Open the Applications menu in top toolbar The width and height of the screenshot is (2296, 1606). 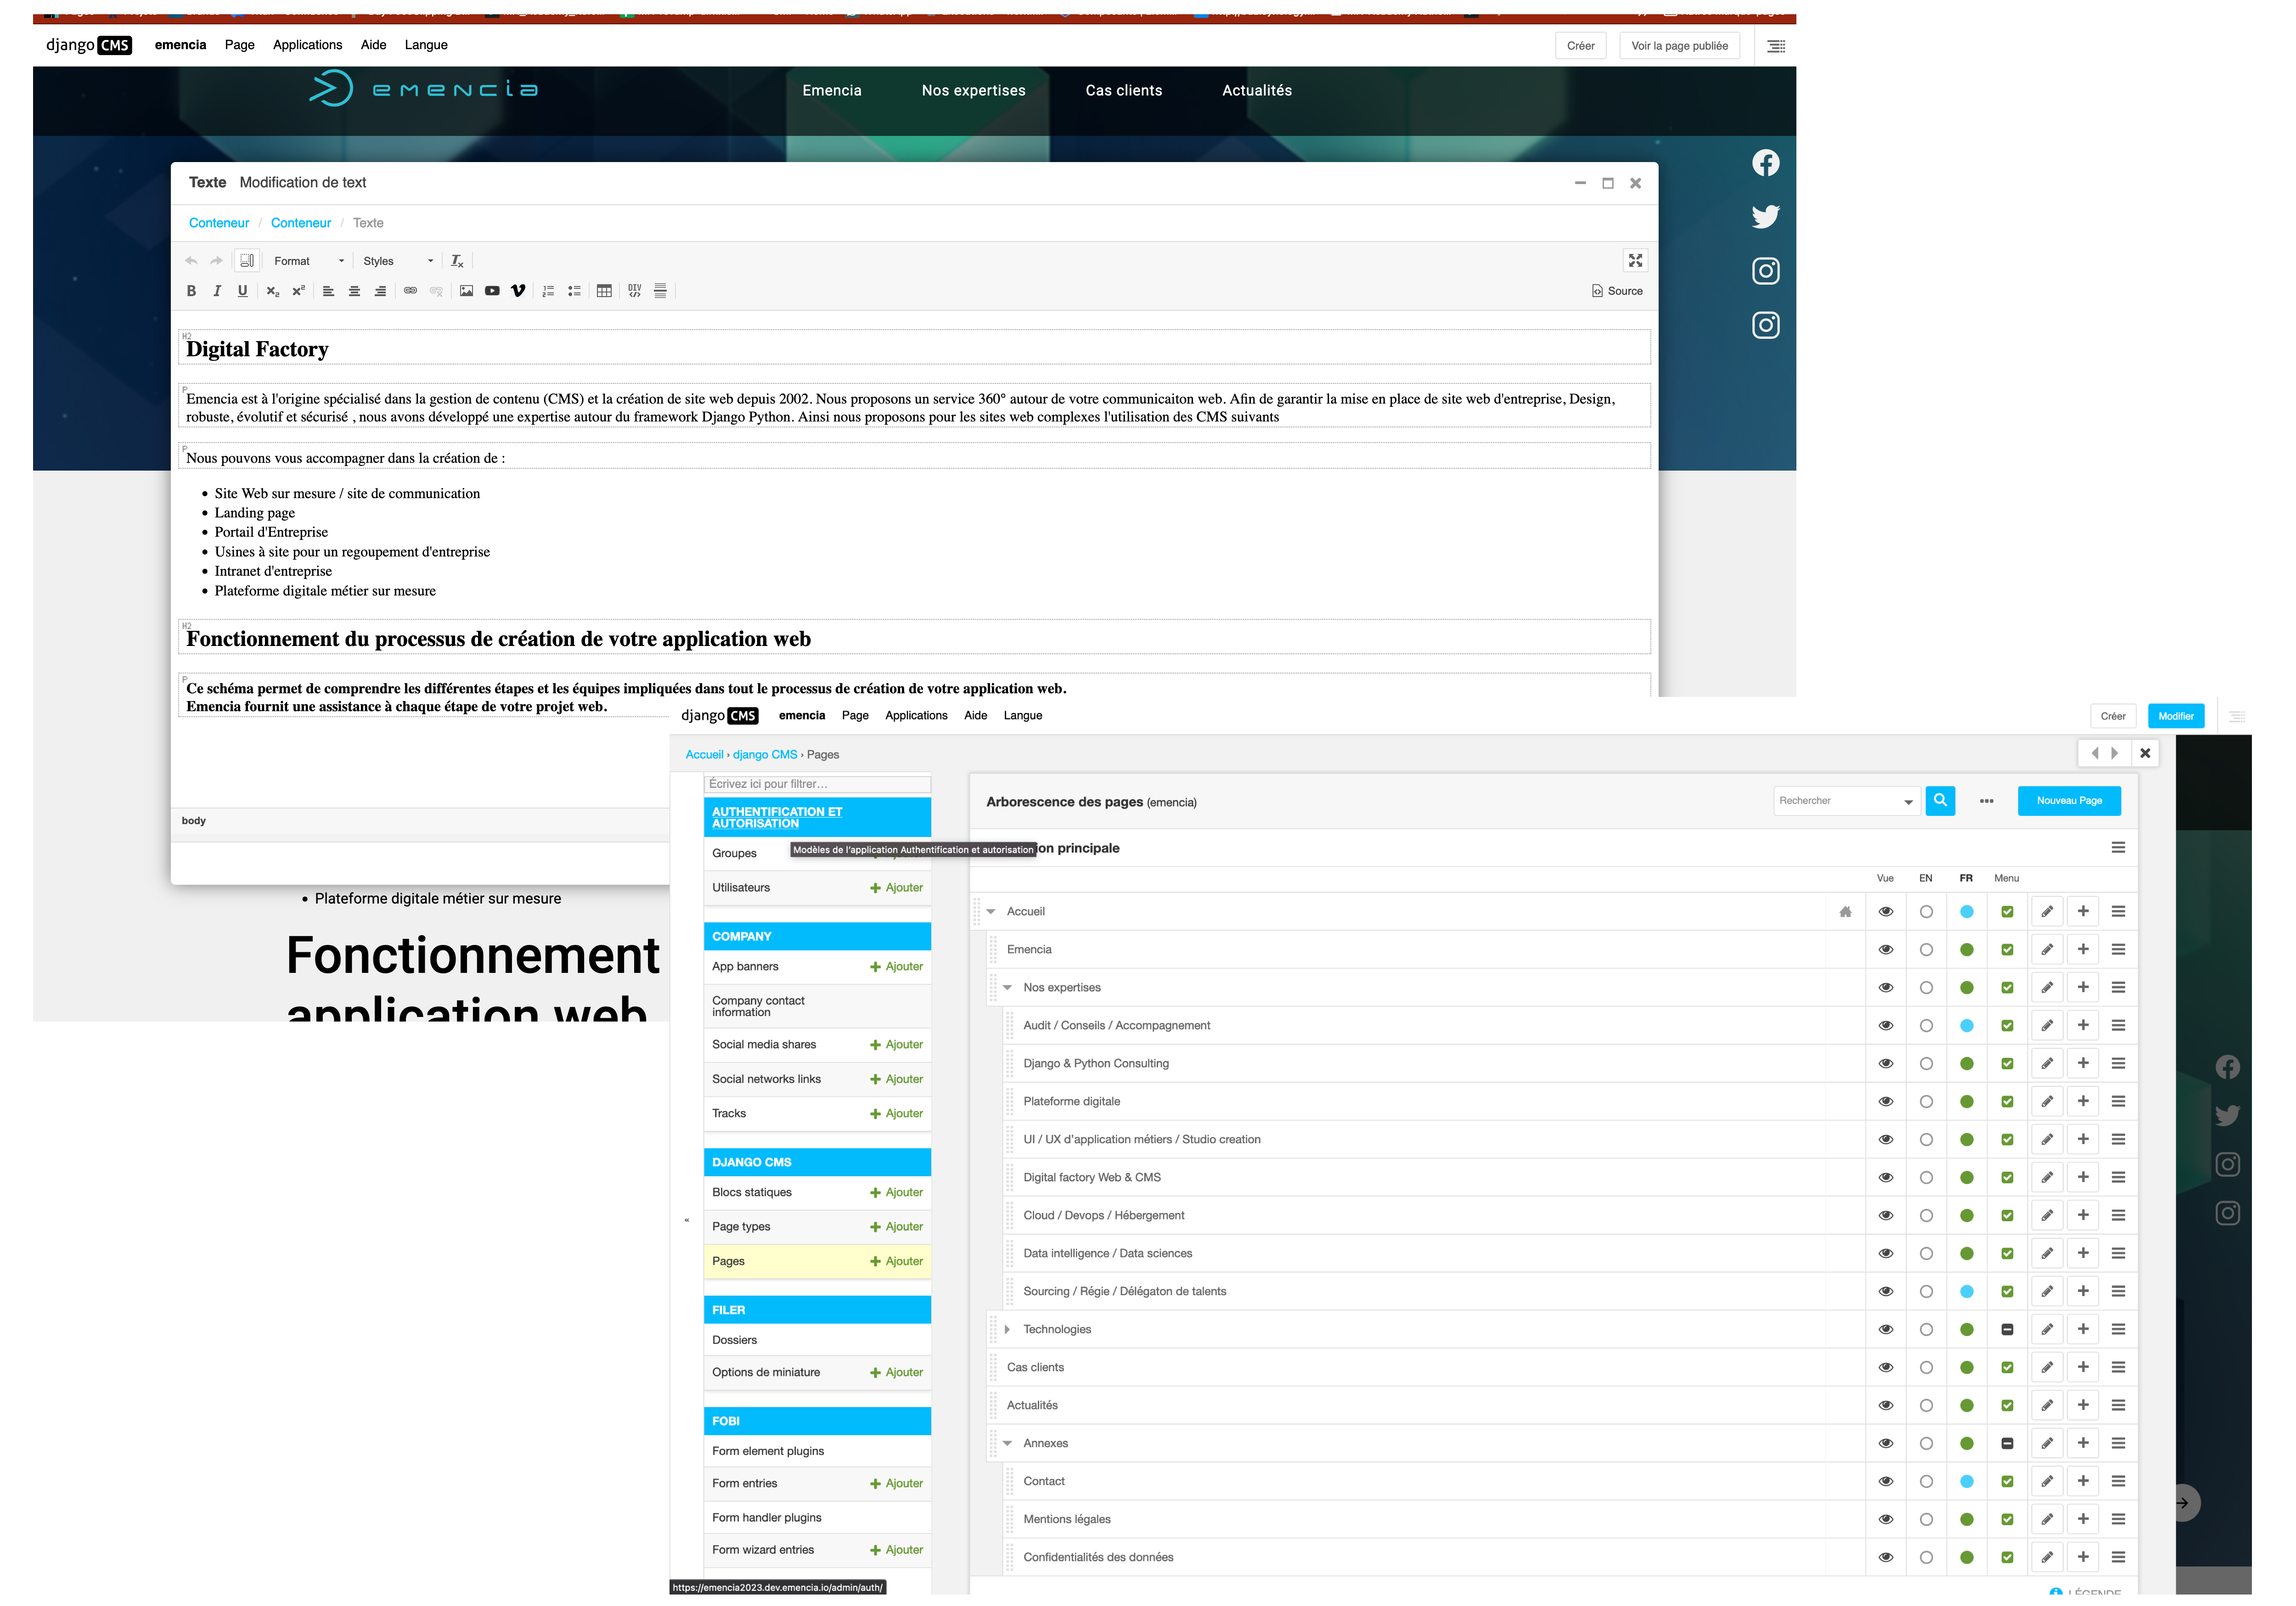tap(307, 45)
